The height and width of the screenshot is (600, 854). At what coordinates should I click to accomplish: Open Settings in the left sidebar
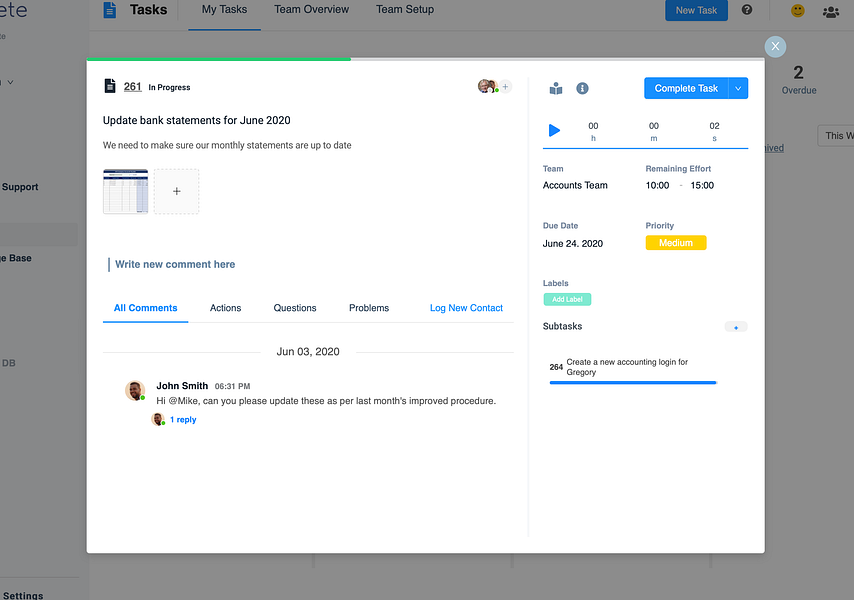coord(22,595)
